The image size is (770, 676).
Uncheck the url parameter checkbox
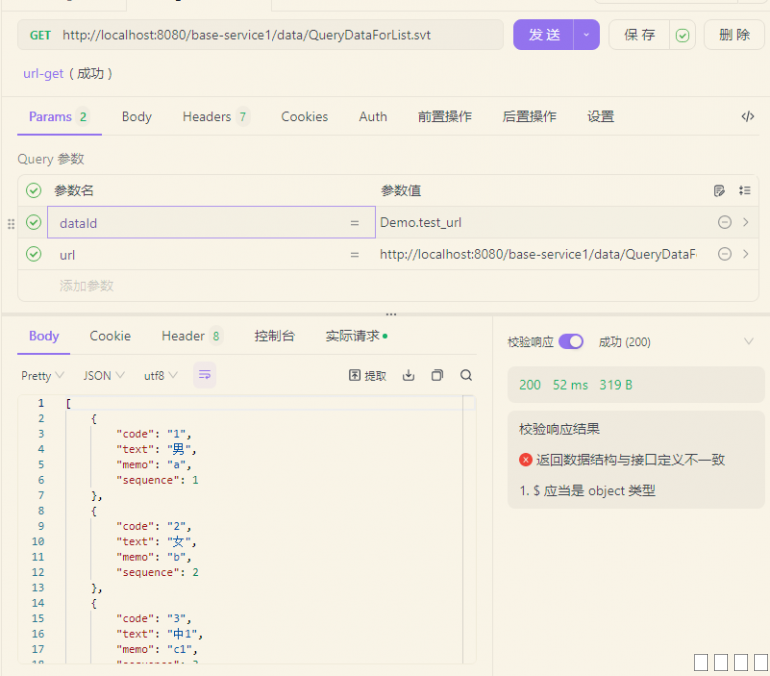pyautogui.click(x=33, y=255)
